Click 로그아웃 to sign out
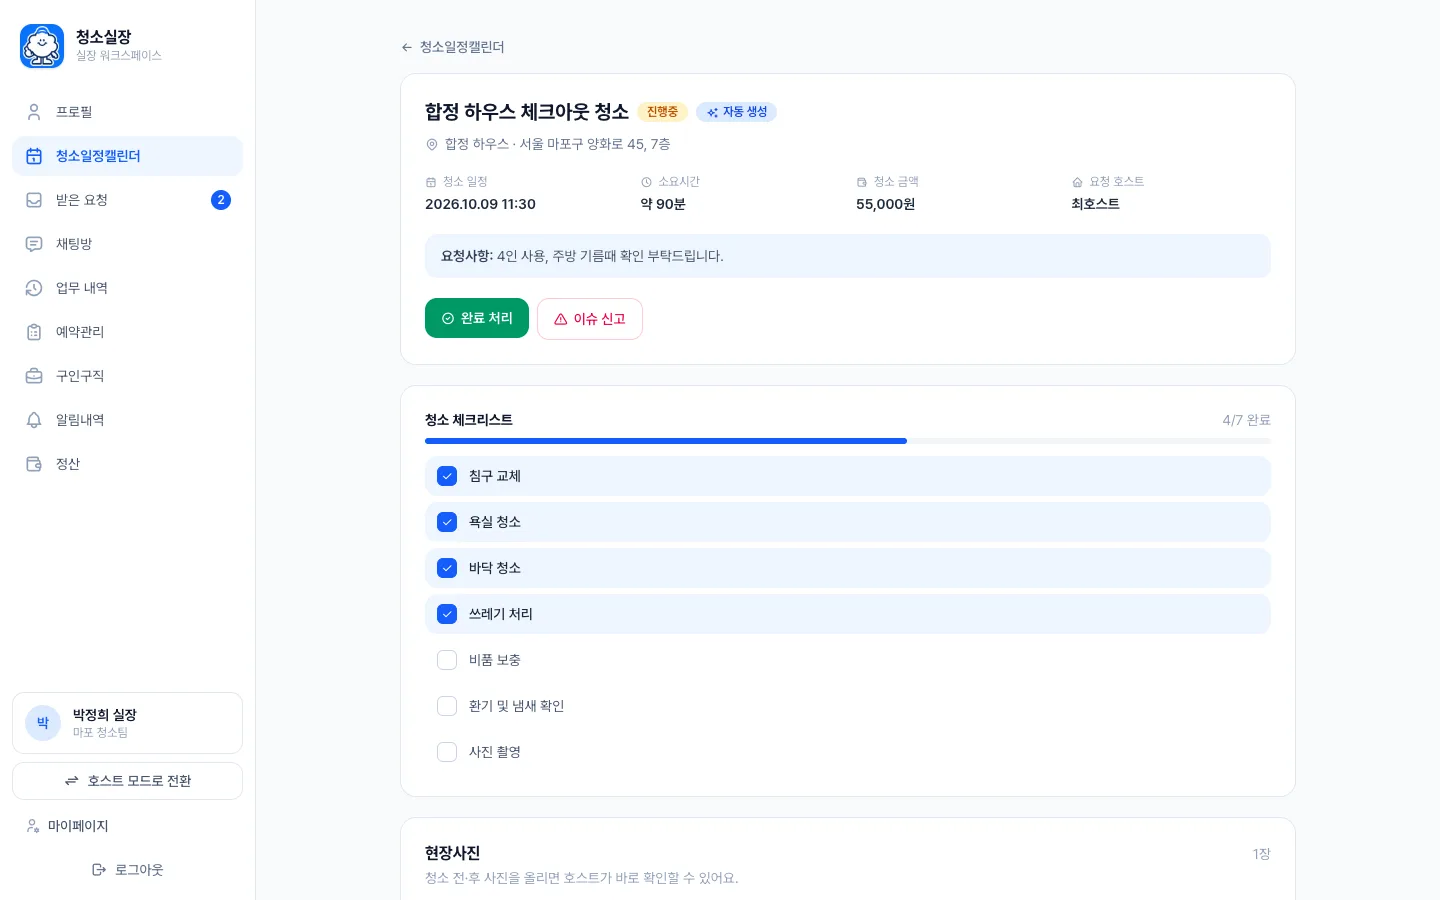1440x900 pixels. pyautogui.click(x=127, y=870)
